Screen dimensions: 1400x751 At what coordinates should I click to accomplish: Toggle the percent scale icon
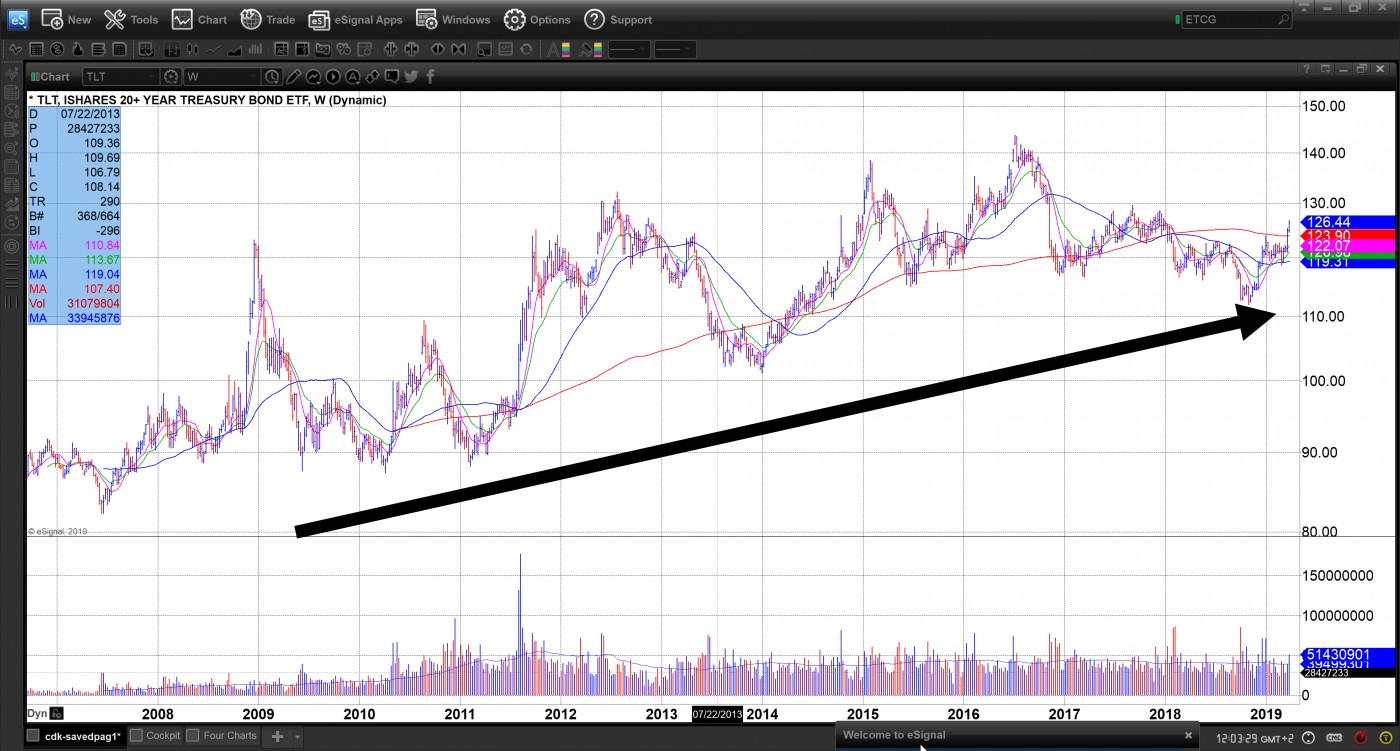pyautogui.click(x=343, y=49)
